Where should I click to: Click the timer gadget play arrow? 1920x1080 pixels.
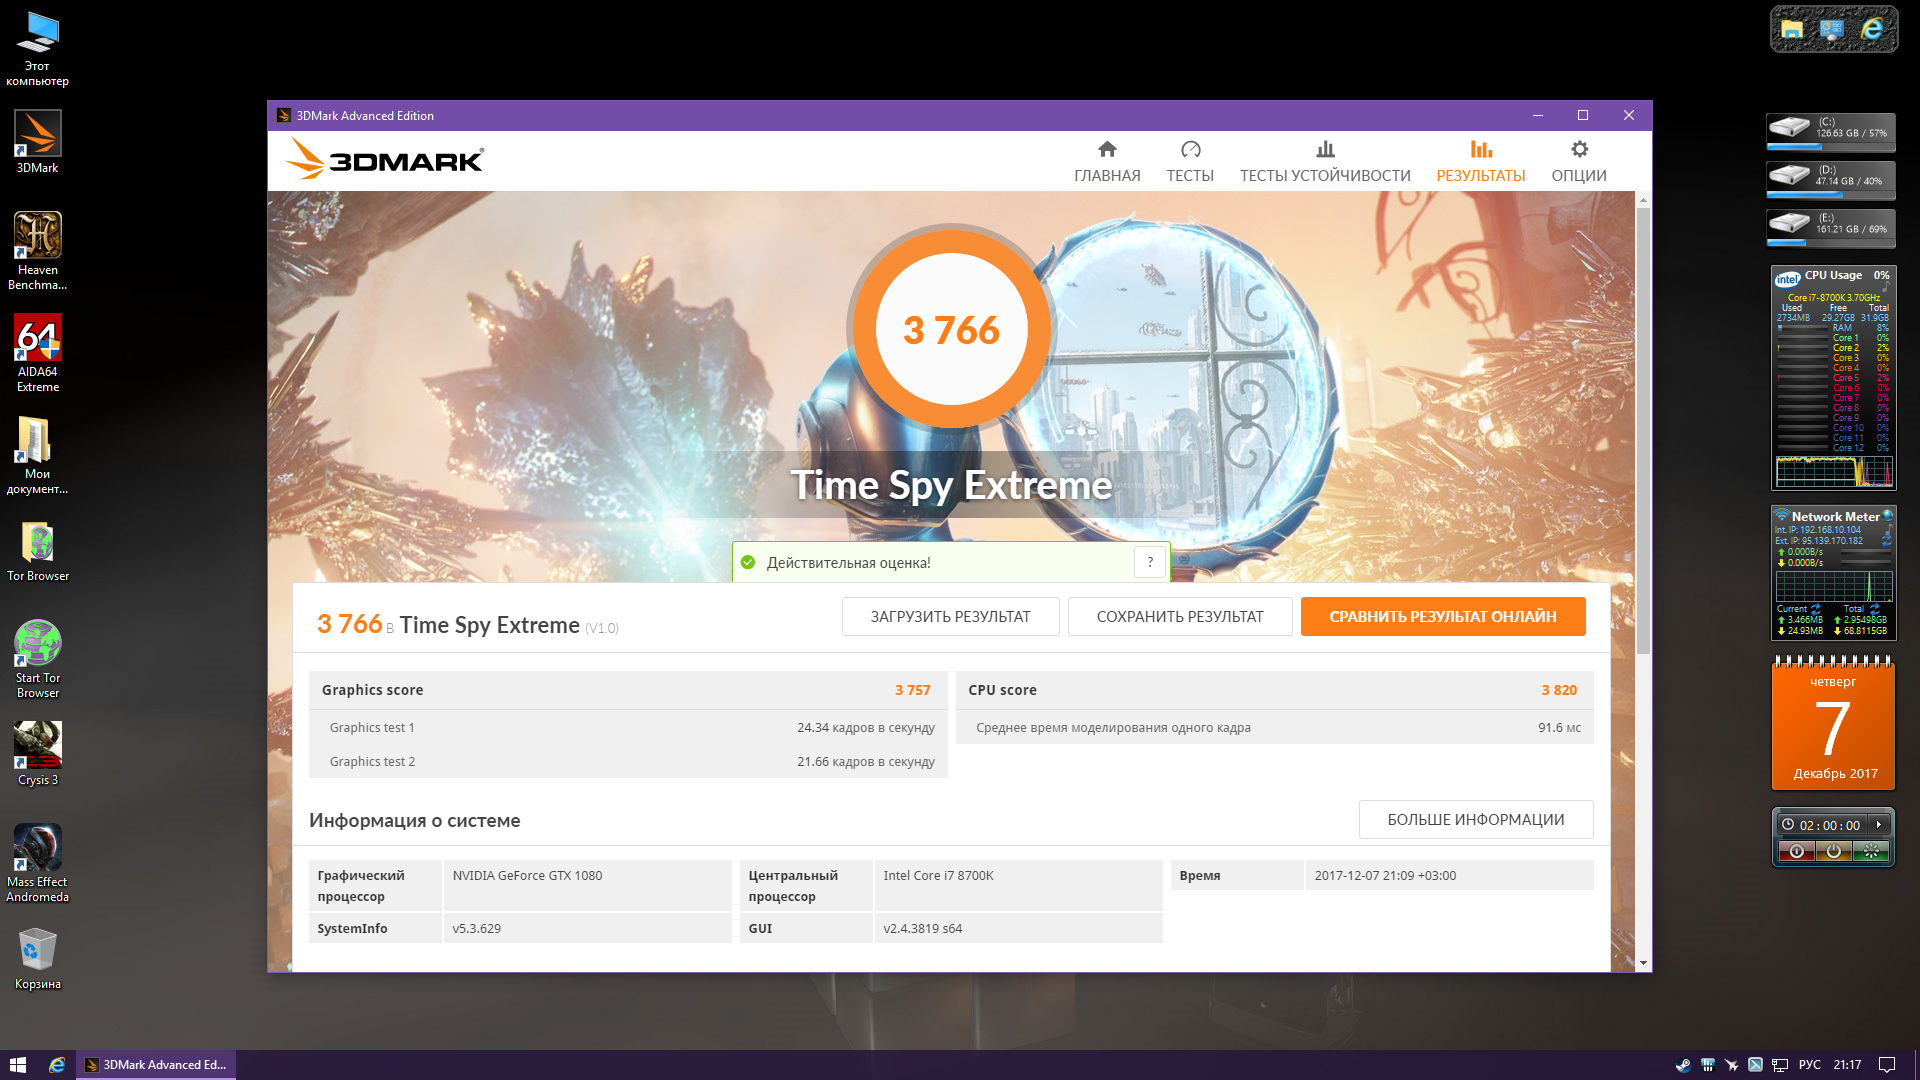click(1879, 825)
